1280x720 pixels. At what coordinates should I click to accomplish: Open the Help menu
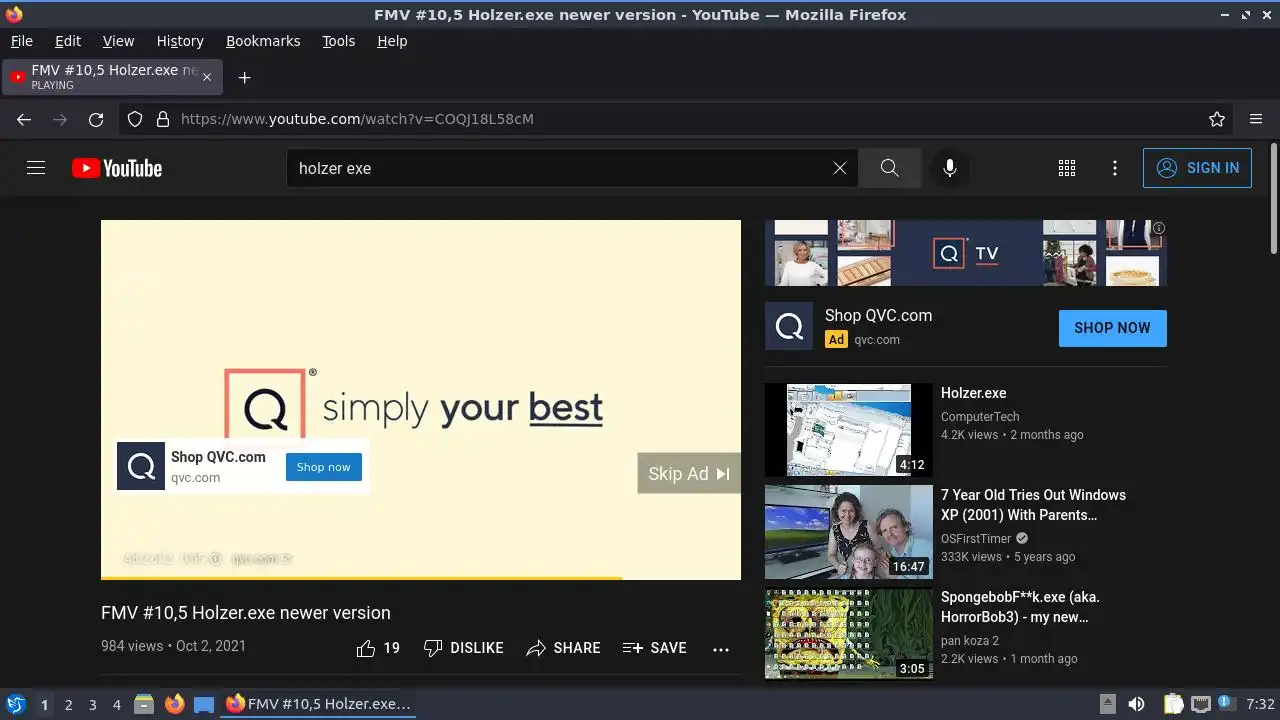392,41
